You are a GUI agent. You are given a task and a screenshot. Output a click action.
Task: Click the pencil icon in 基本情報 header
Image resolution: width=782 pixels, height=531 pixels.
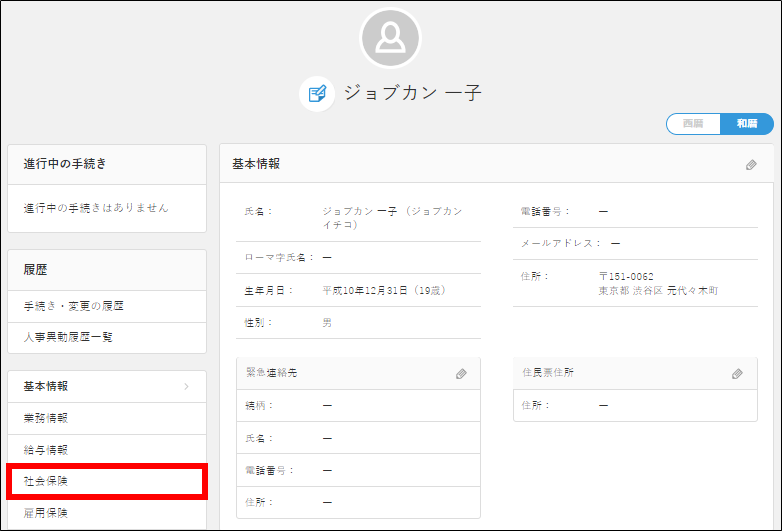[751, 164]
